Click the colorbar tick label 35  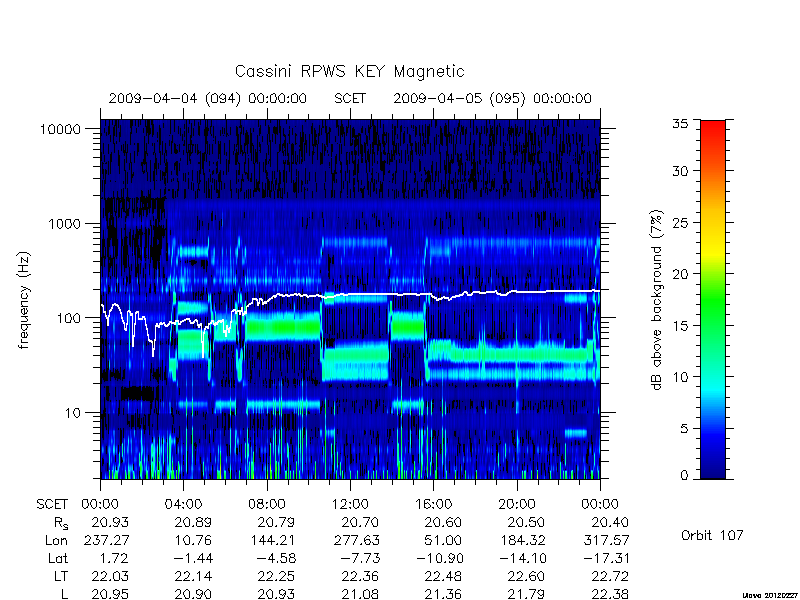click(680, 124)
